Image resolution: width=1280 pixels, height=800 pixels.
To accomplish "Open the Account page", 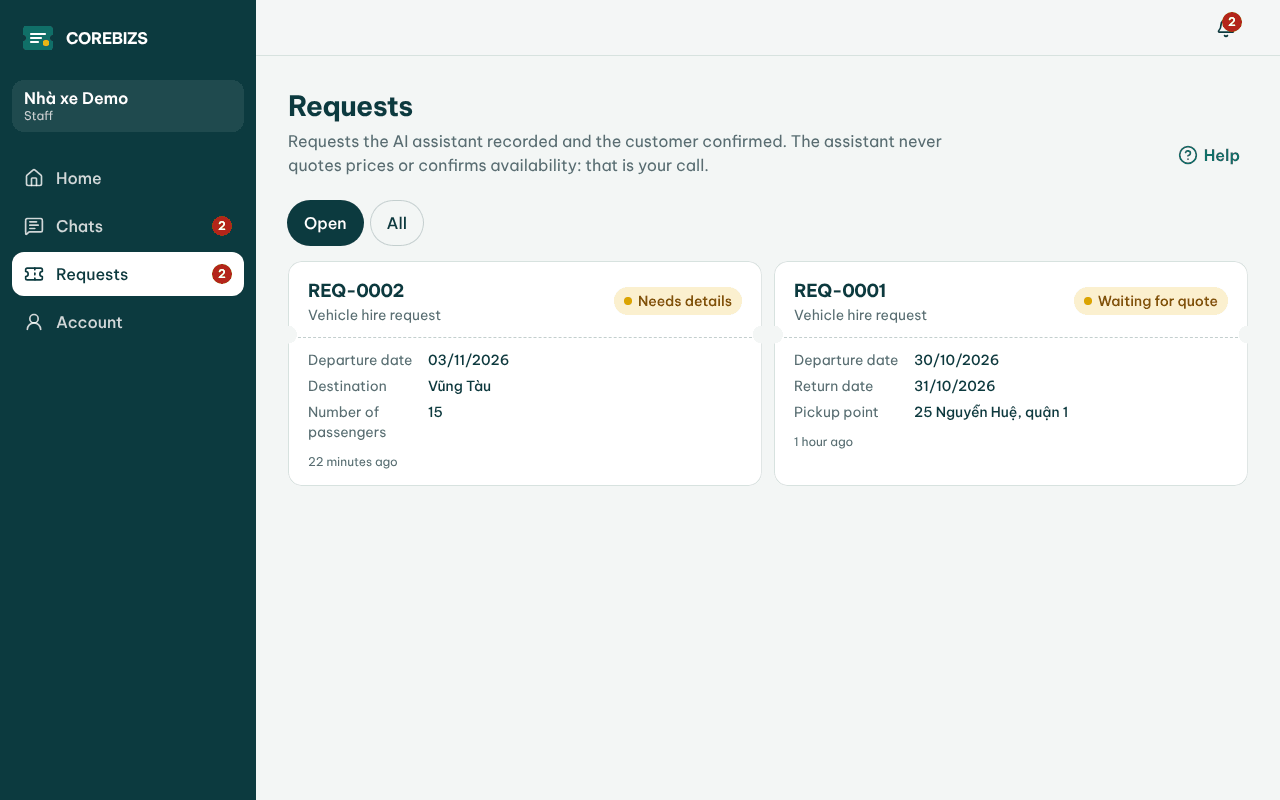I will [x=128, y=322].
